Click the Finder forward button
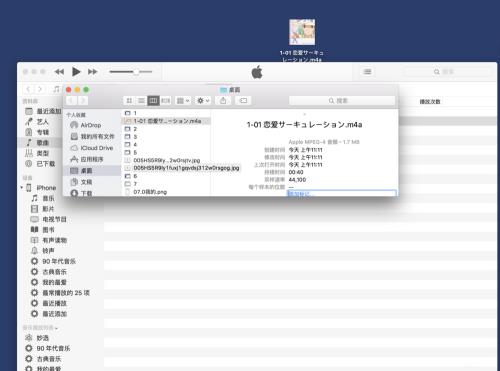 point(83,101)
